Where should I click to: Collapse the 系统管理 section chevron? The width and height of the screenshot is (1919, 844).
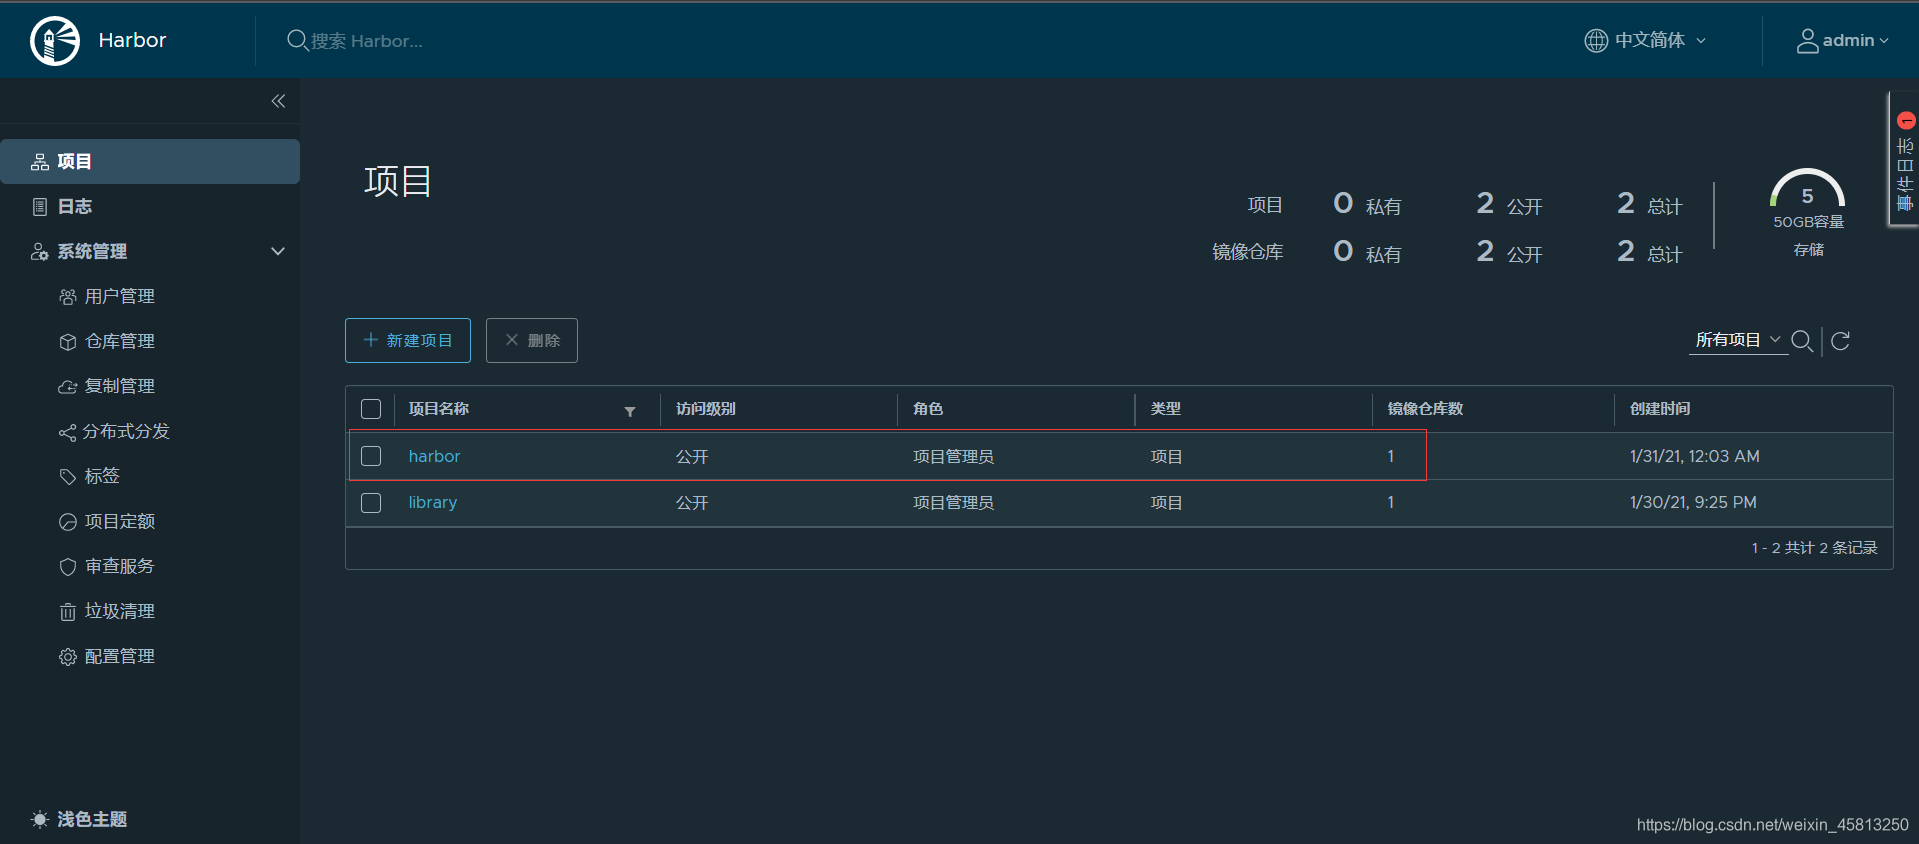[278, 251]
